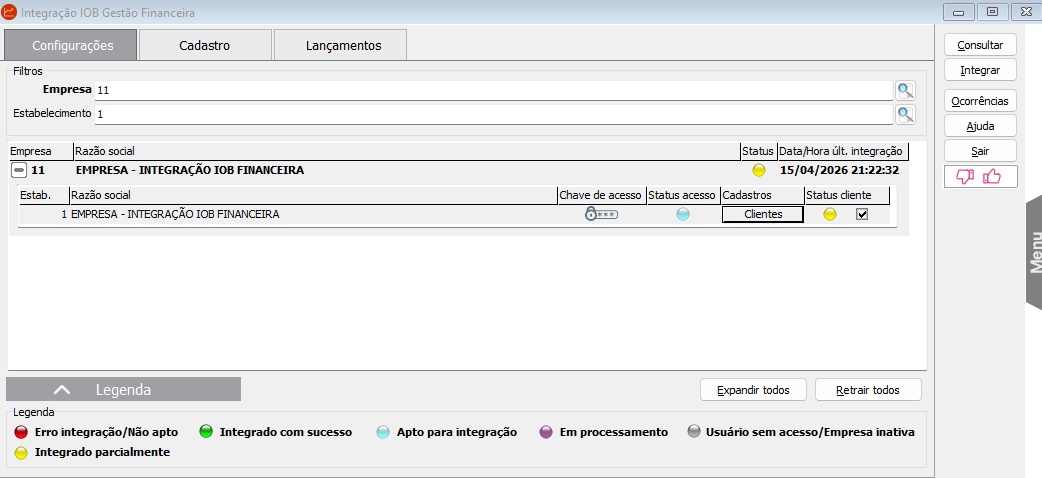Viewport: 1042px width, 478px height.
Task: Click purple Em processamento legend dot
Action: coord(546,432)
